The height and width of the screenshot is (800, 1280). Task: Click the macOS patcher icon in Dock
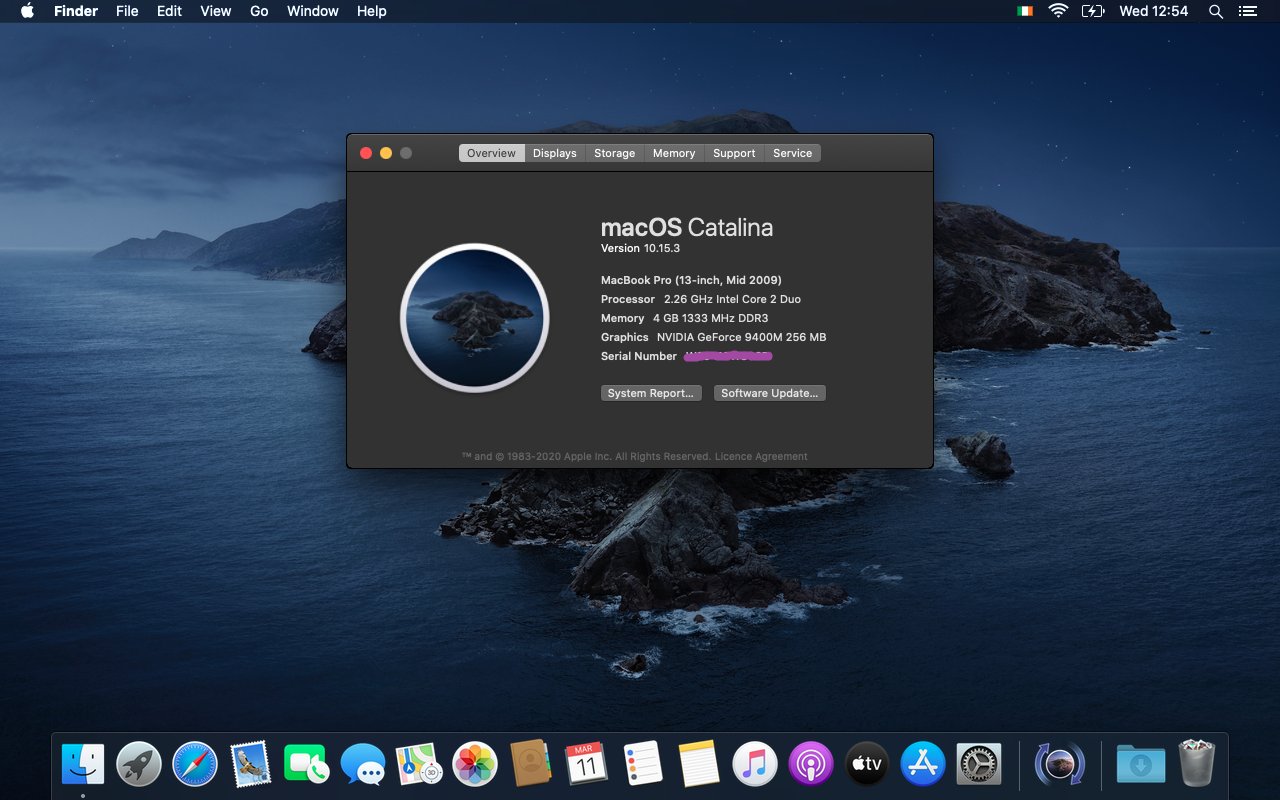1060,765
